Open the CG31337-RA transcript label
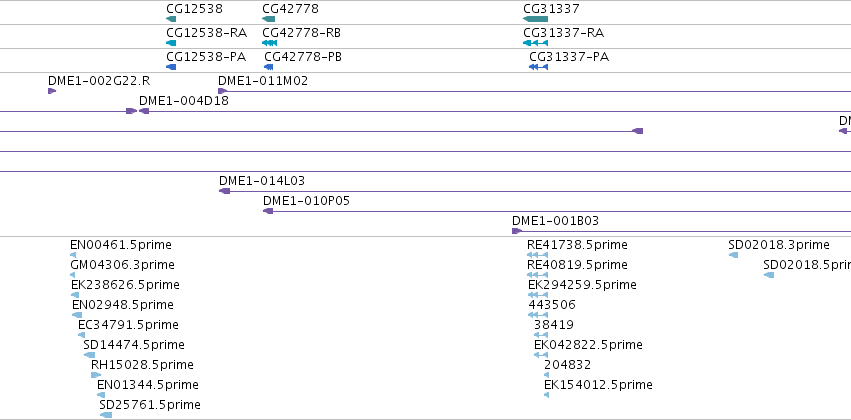This screenshot has width=851, height=420. pos(564,33)
